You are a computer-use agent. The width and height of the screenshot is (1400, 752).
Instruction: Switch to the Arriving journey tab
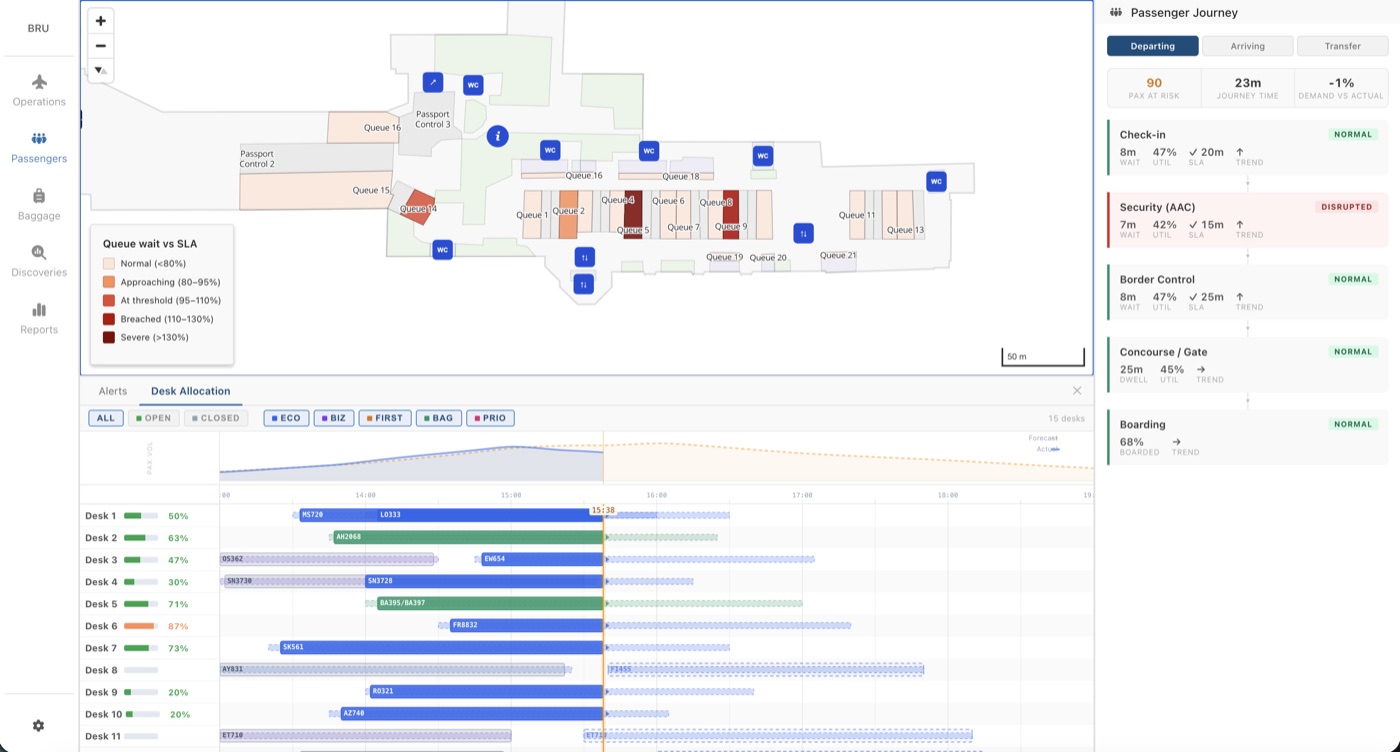1247,46
